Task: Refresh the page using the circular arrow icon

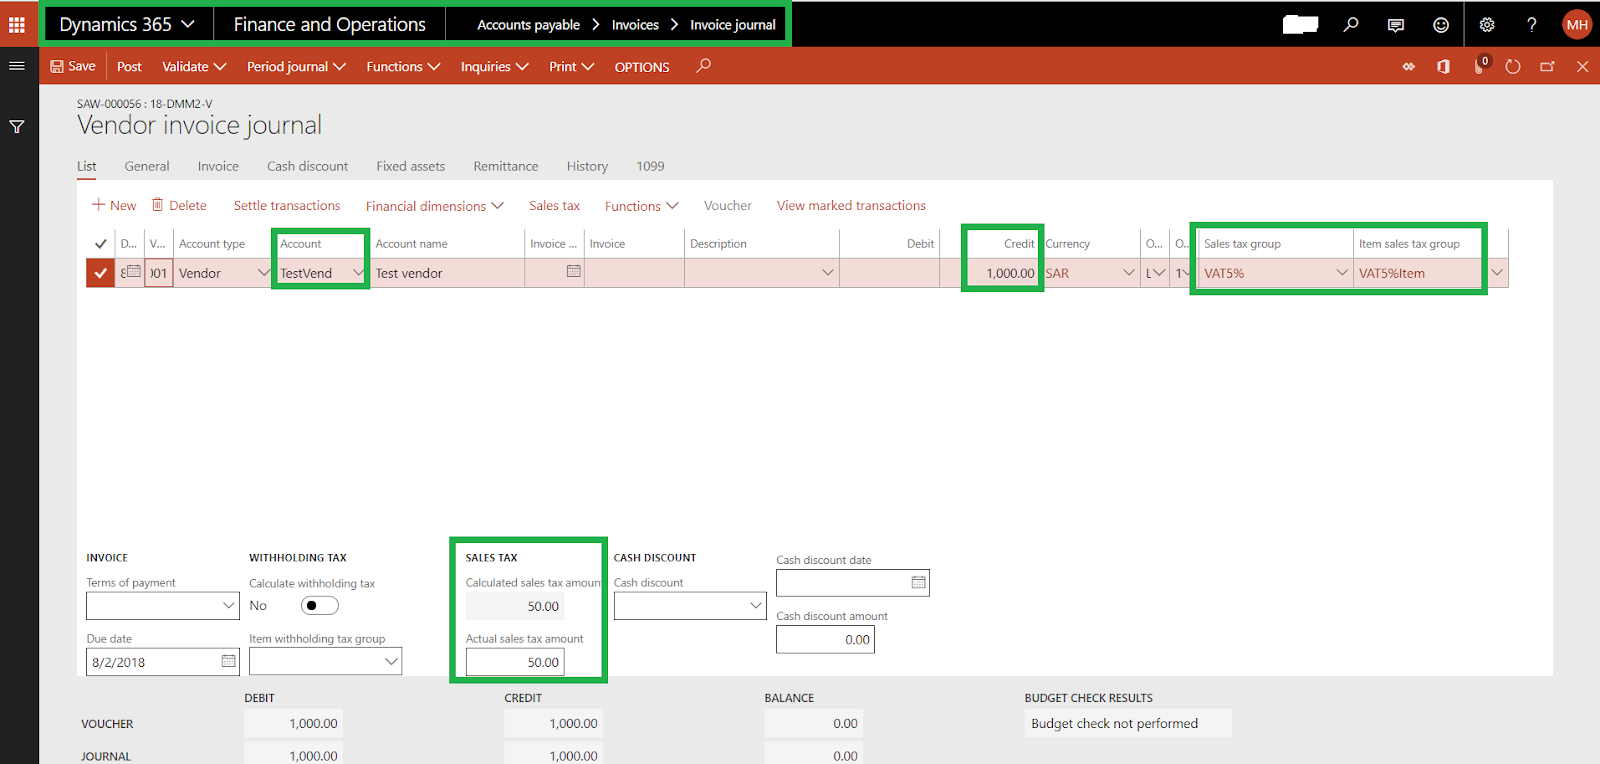Action: 1513,67
